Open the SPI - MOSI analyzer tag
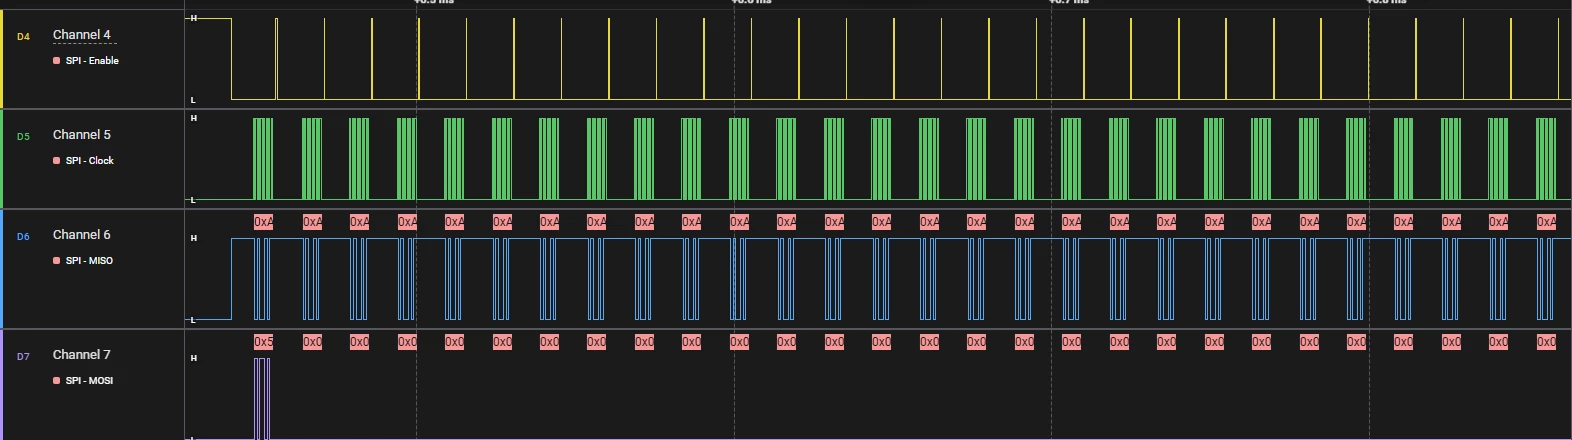 pos(89,381)
